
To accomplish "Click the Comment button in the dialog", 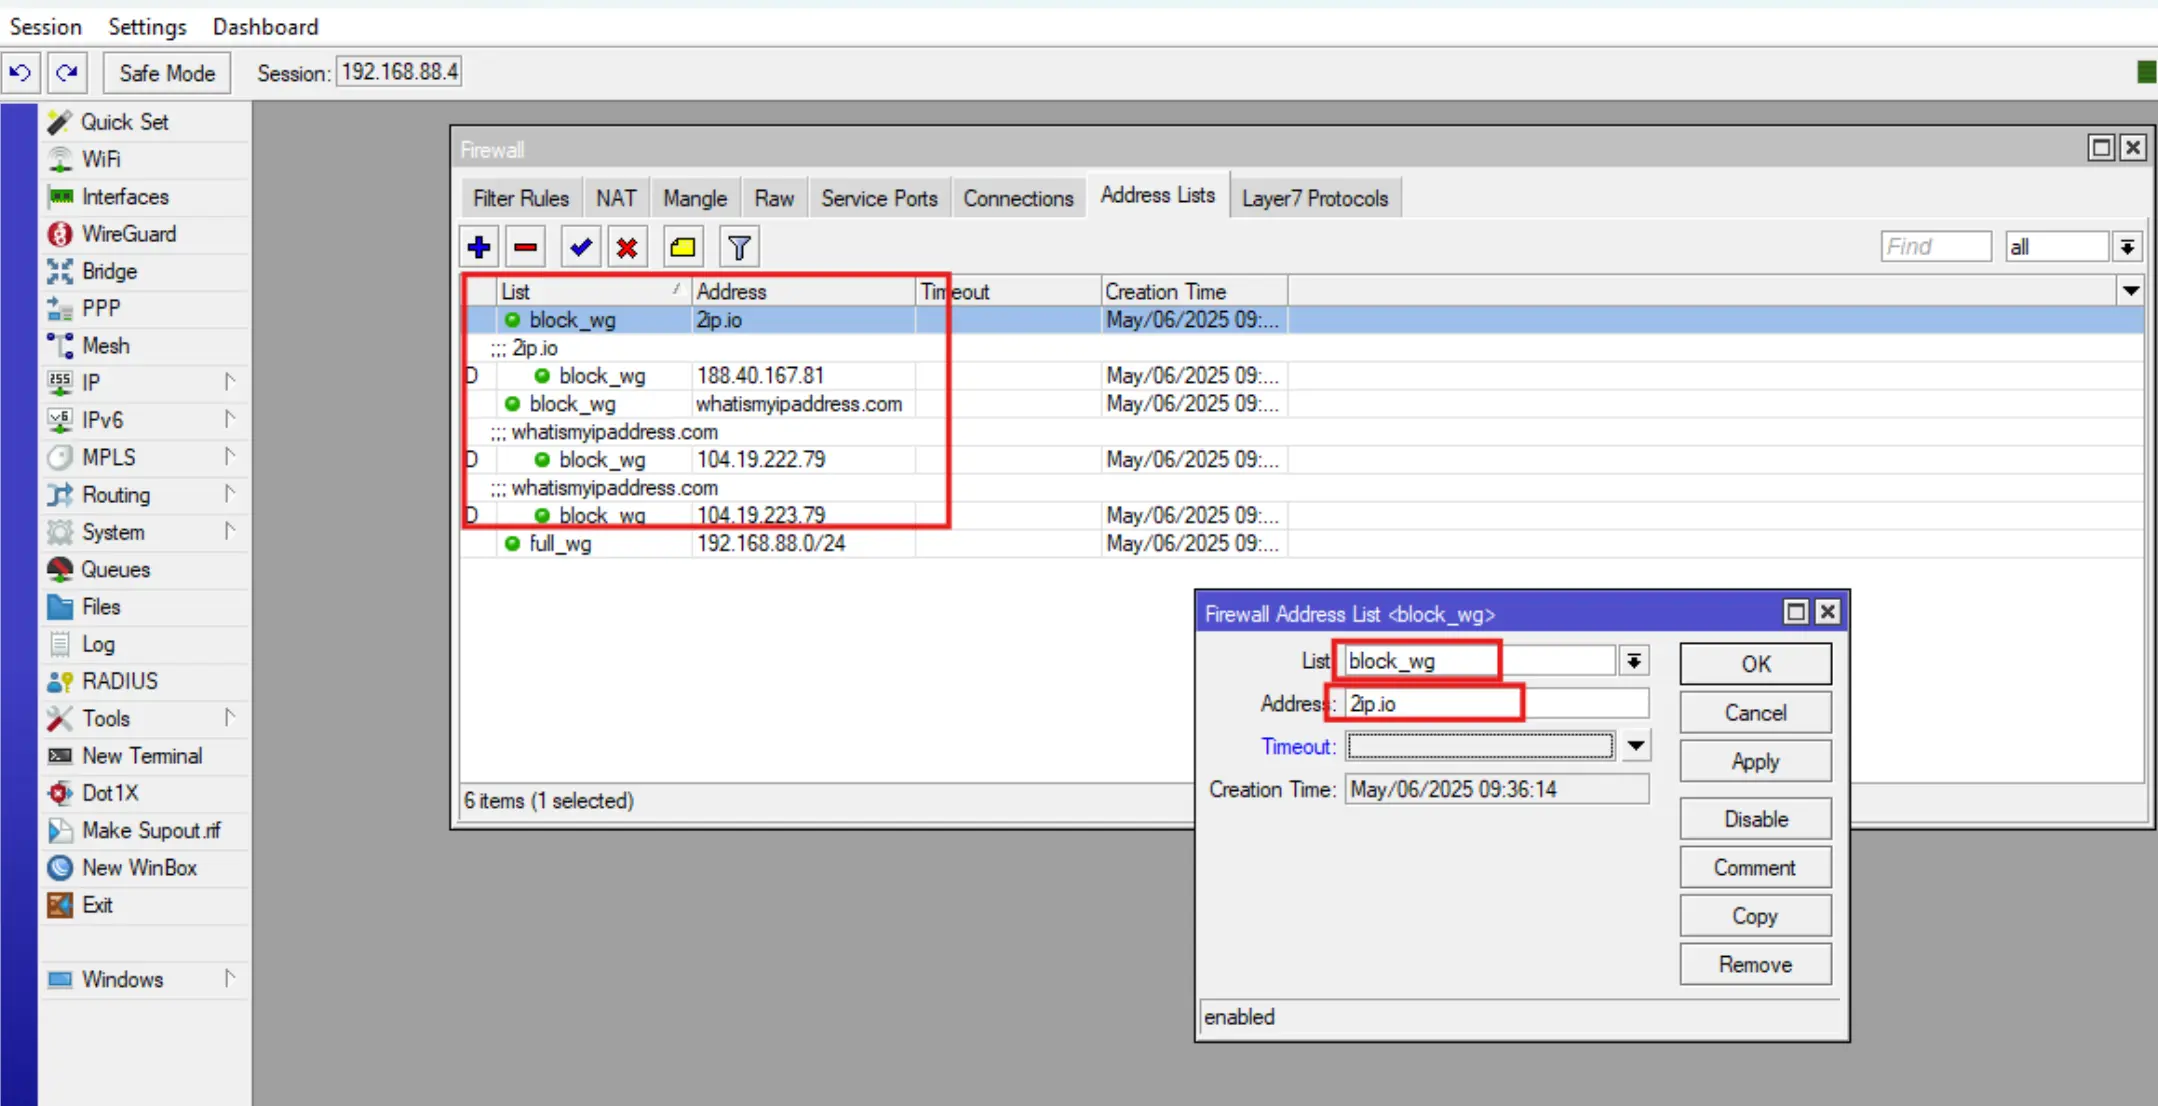I will pyautogui.click(x=1755, y=868).
